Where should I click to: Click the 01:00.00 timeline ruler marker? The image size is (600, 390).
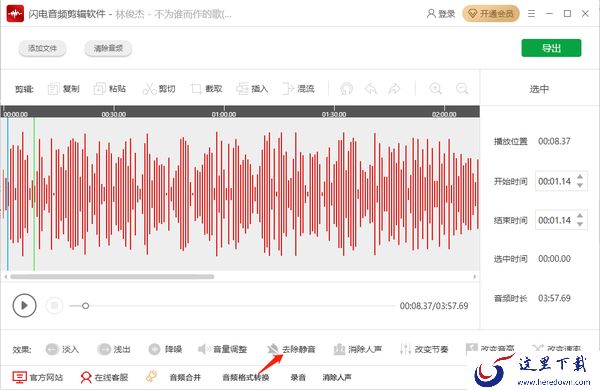tap(224, 114)
